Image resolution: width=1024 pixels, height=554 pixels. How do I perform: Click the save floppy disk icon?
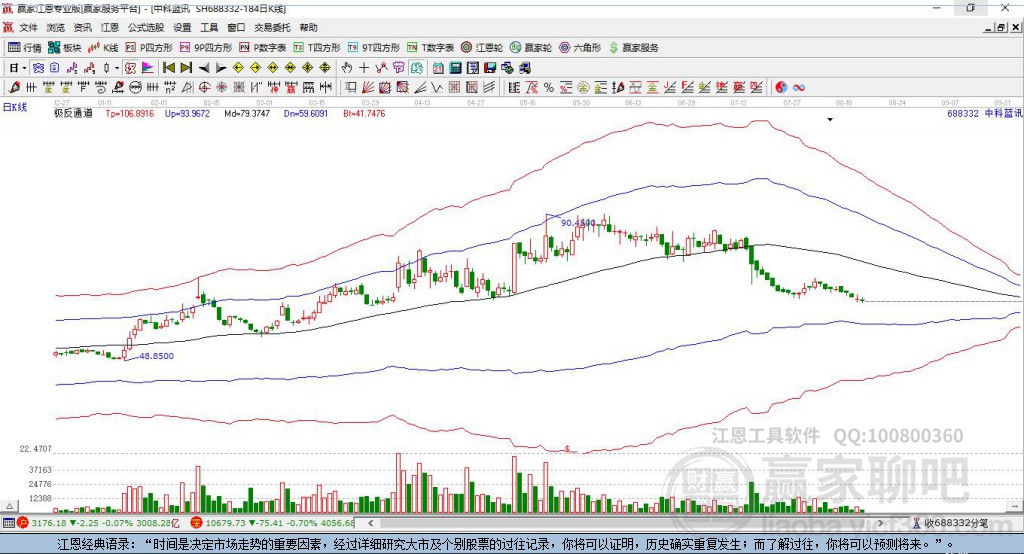[490, 68]
